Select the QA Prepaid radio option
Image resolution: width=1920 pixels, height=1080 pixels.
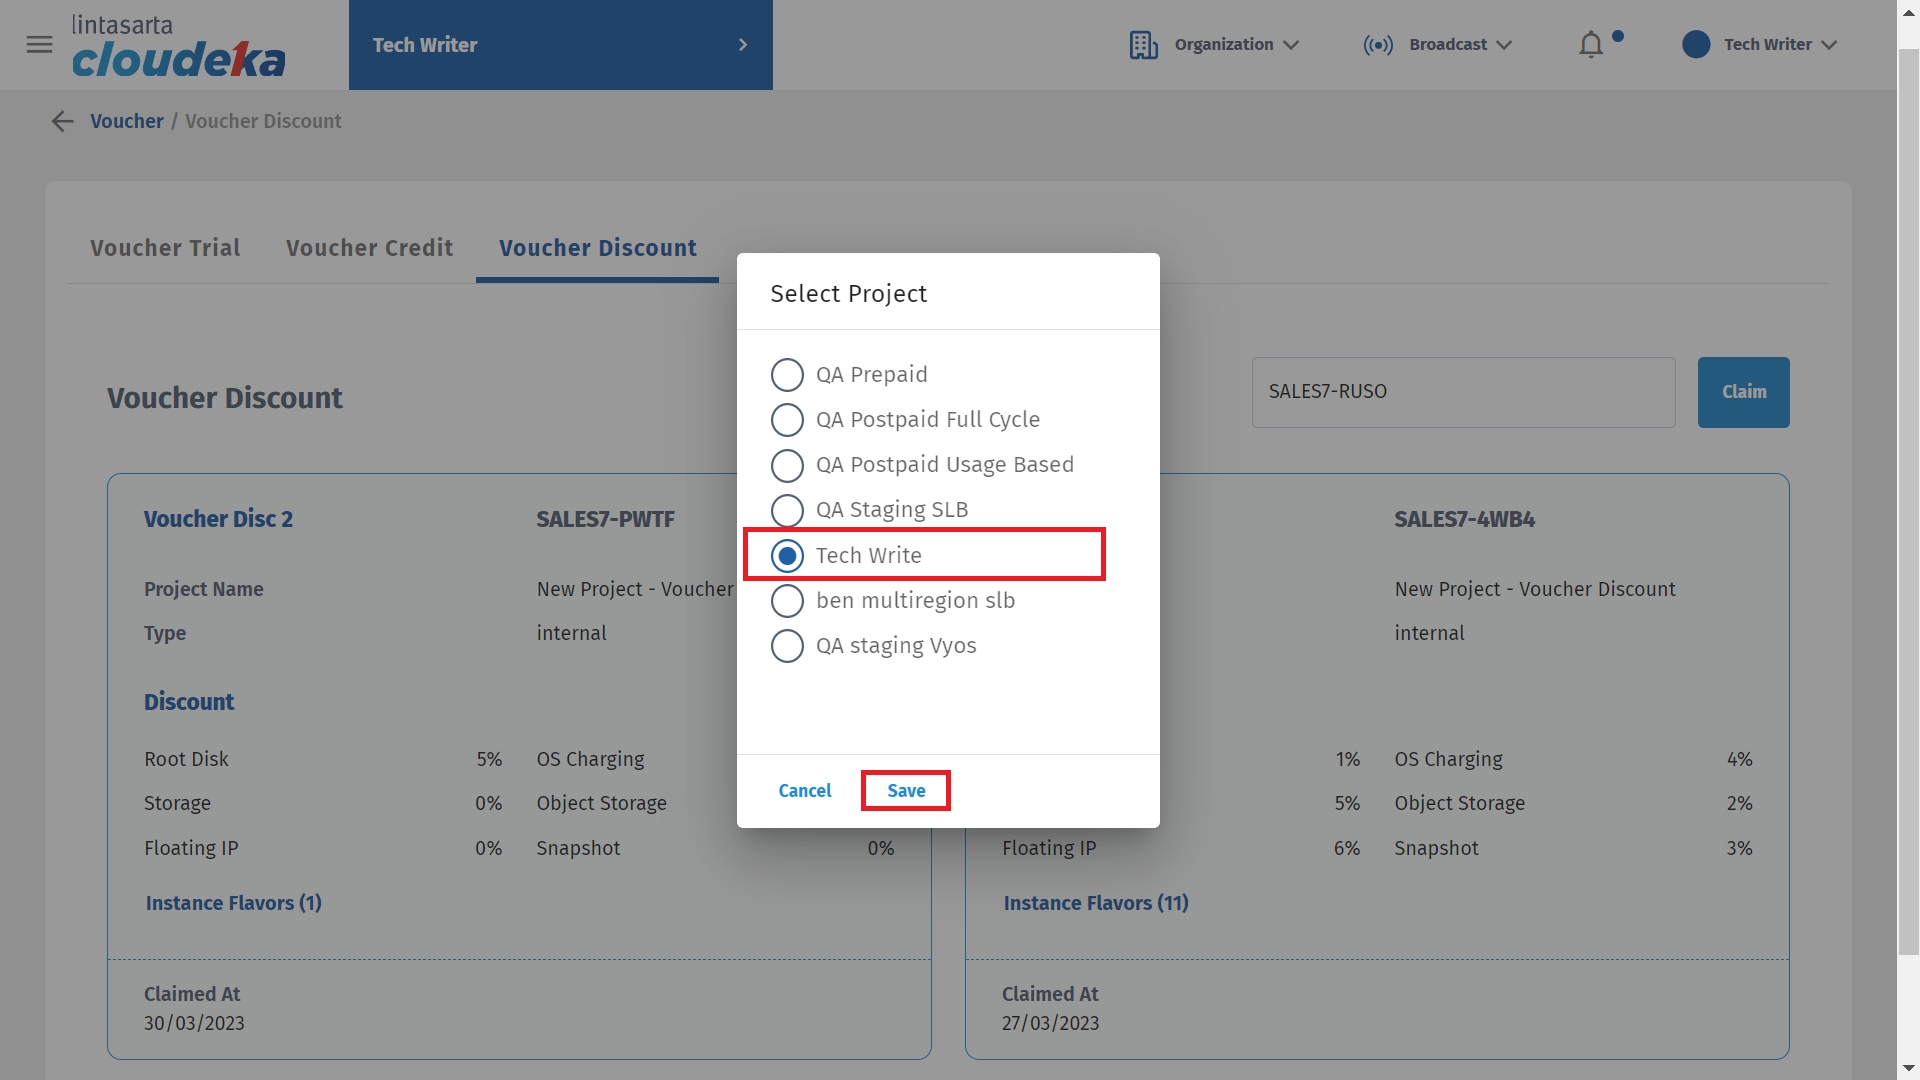coord(787,375)
